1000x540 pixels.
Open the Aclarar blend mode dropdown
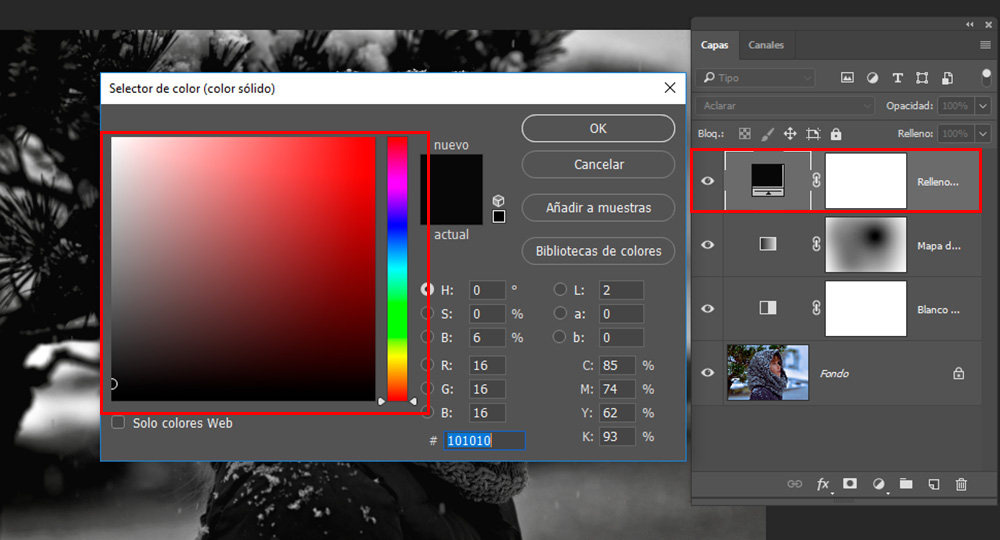click(x=785, y=106)
